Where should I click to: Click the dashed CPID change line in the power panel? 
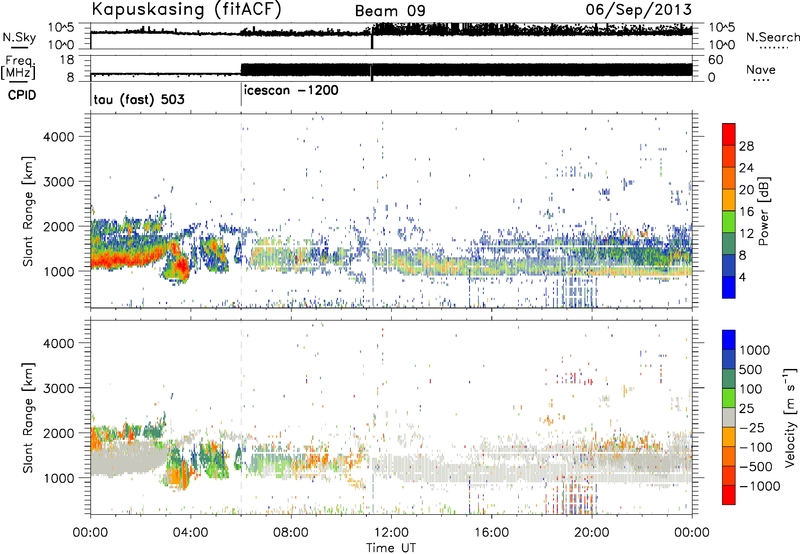tap(241, 210)
